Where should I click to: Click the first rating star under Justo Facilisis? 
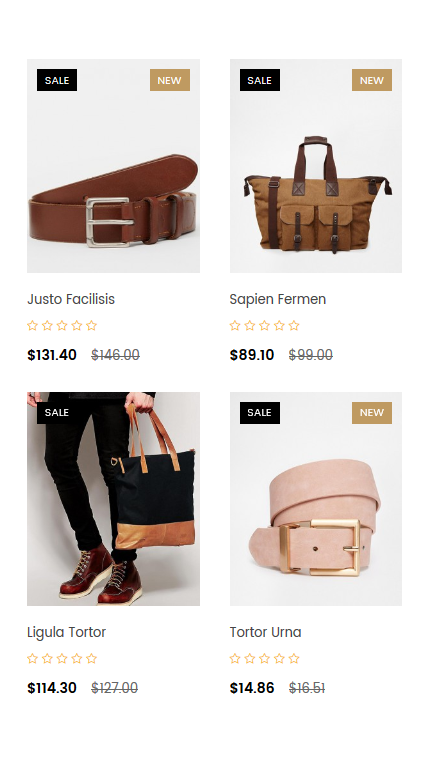[33, 325]
